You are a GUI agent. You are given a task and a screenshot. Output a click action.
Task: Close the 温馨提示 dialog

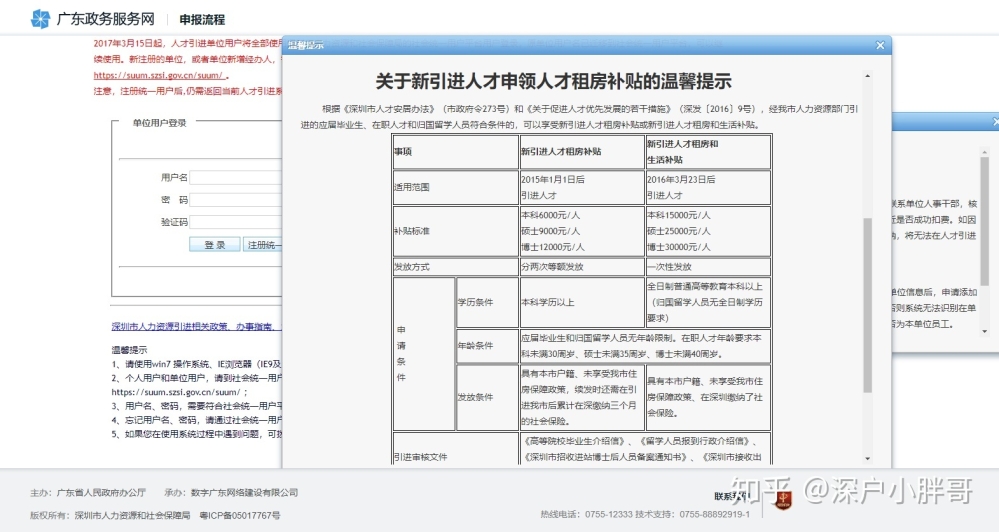pyautogui.click(x=880, y=45)
